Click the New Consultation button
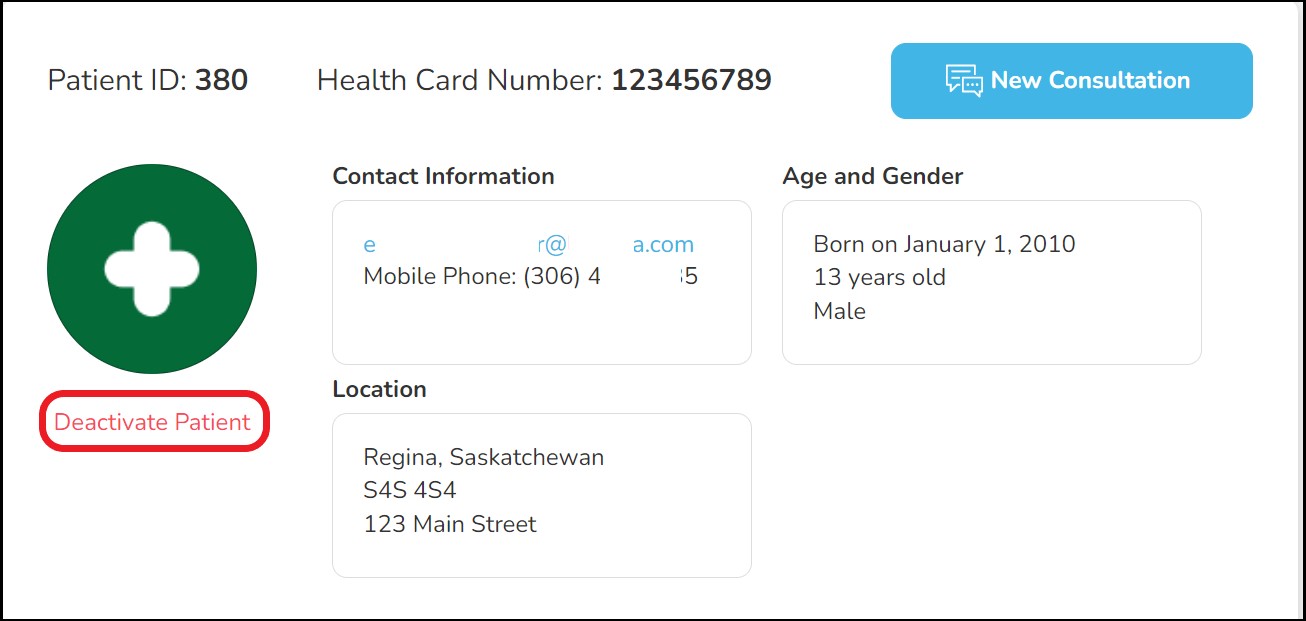 pyautogui.click(x=1071, y=81)
